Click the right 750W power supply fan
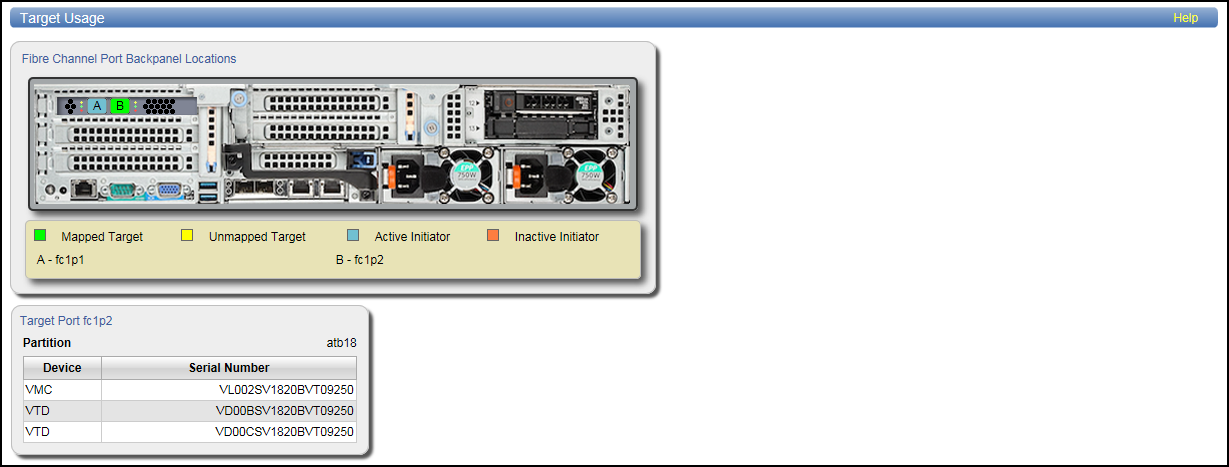 point(589,174)
